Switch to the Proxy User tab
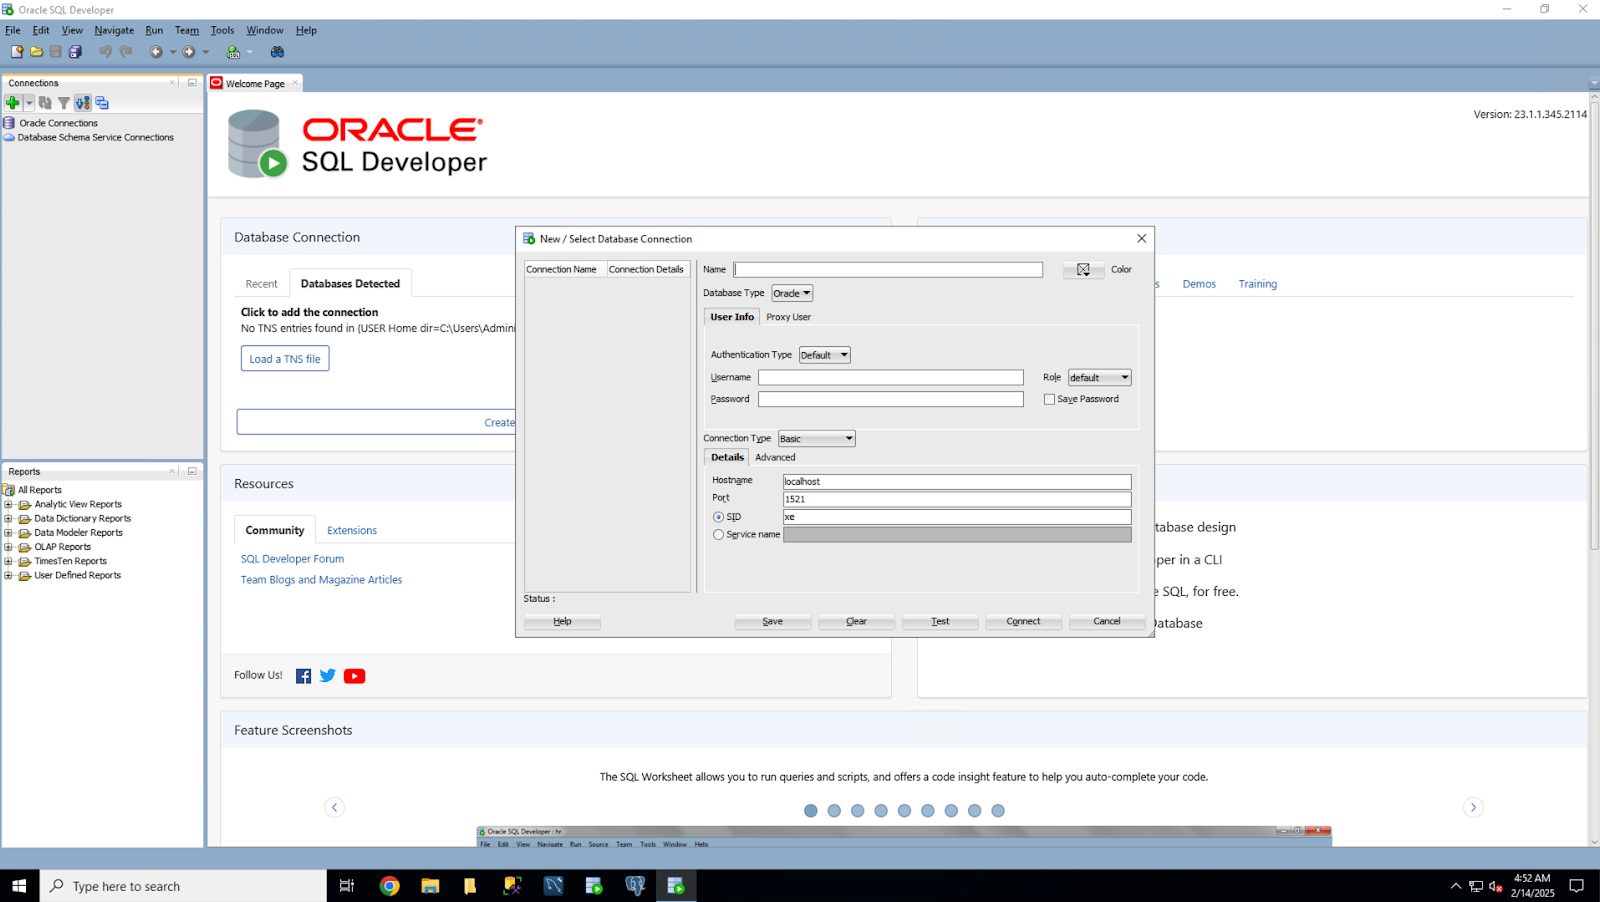 [x=788, y=317]
